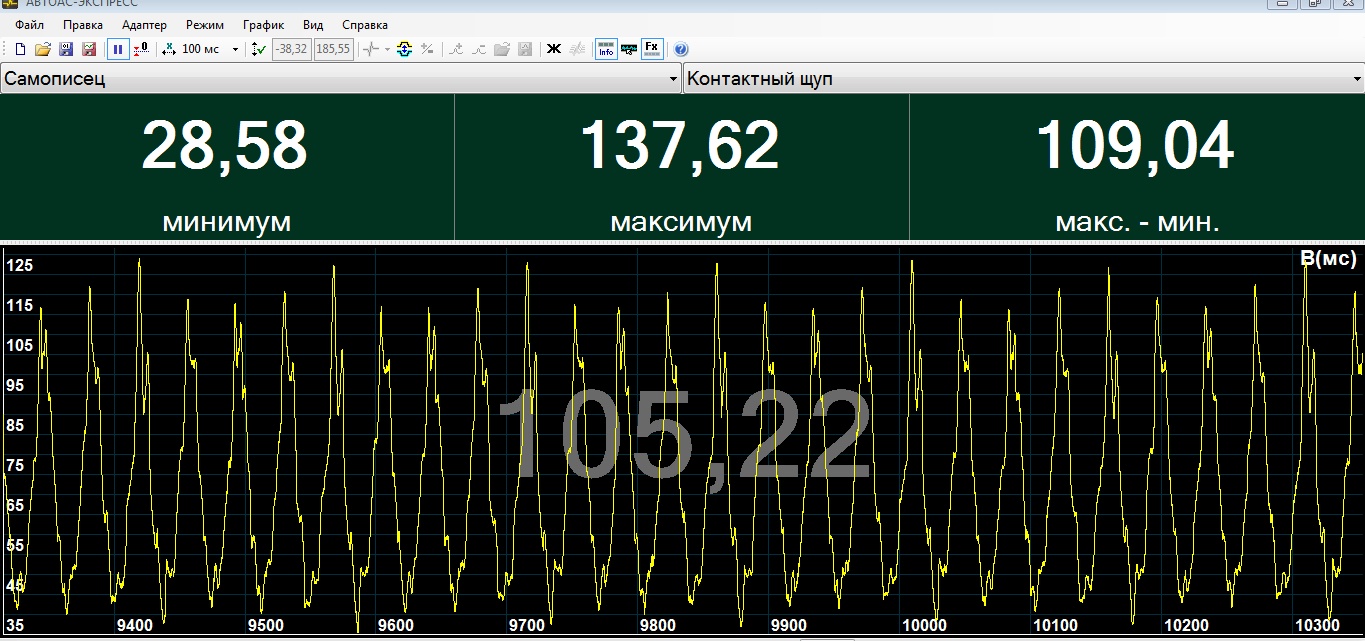The width and height of the screenshot is (1365, 641).
Task: Open the Адаптер menu
Action: (144, 25)
